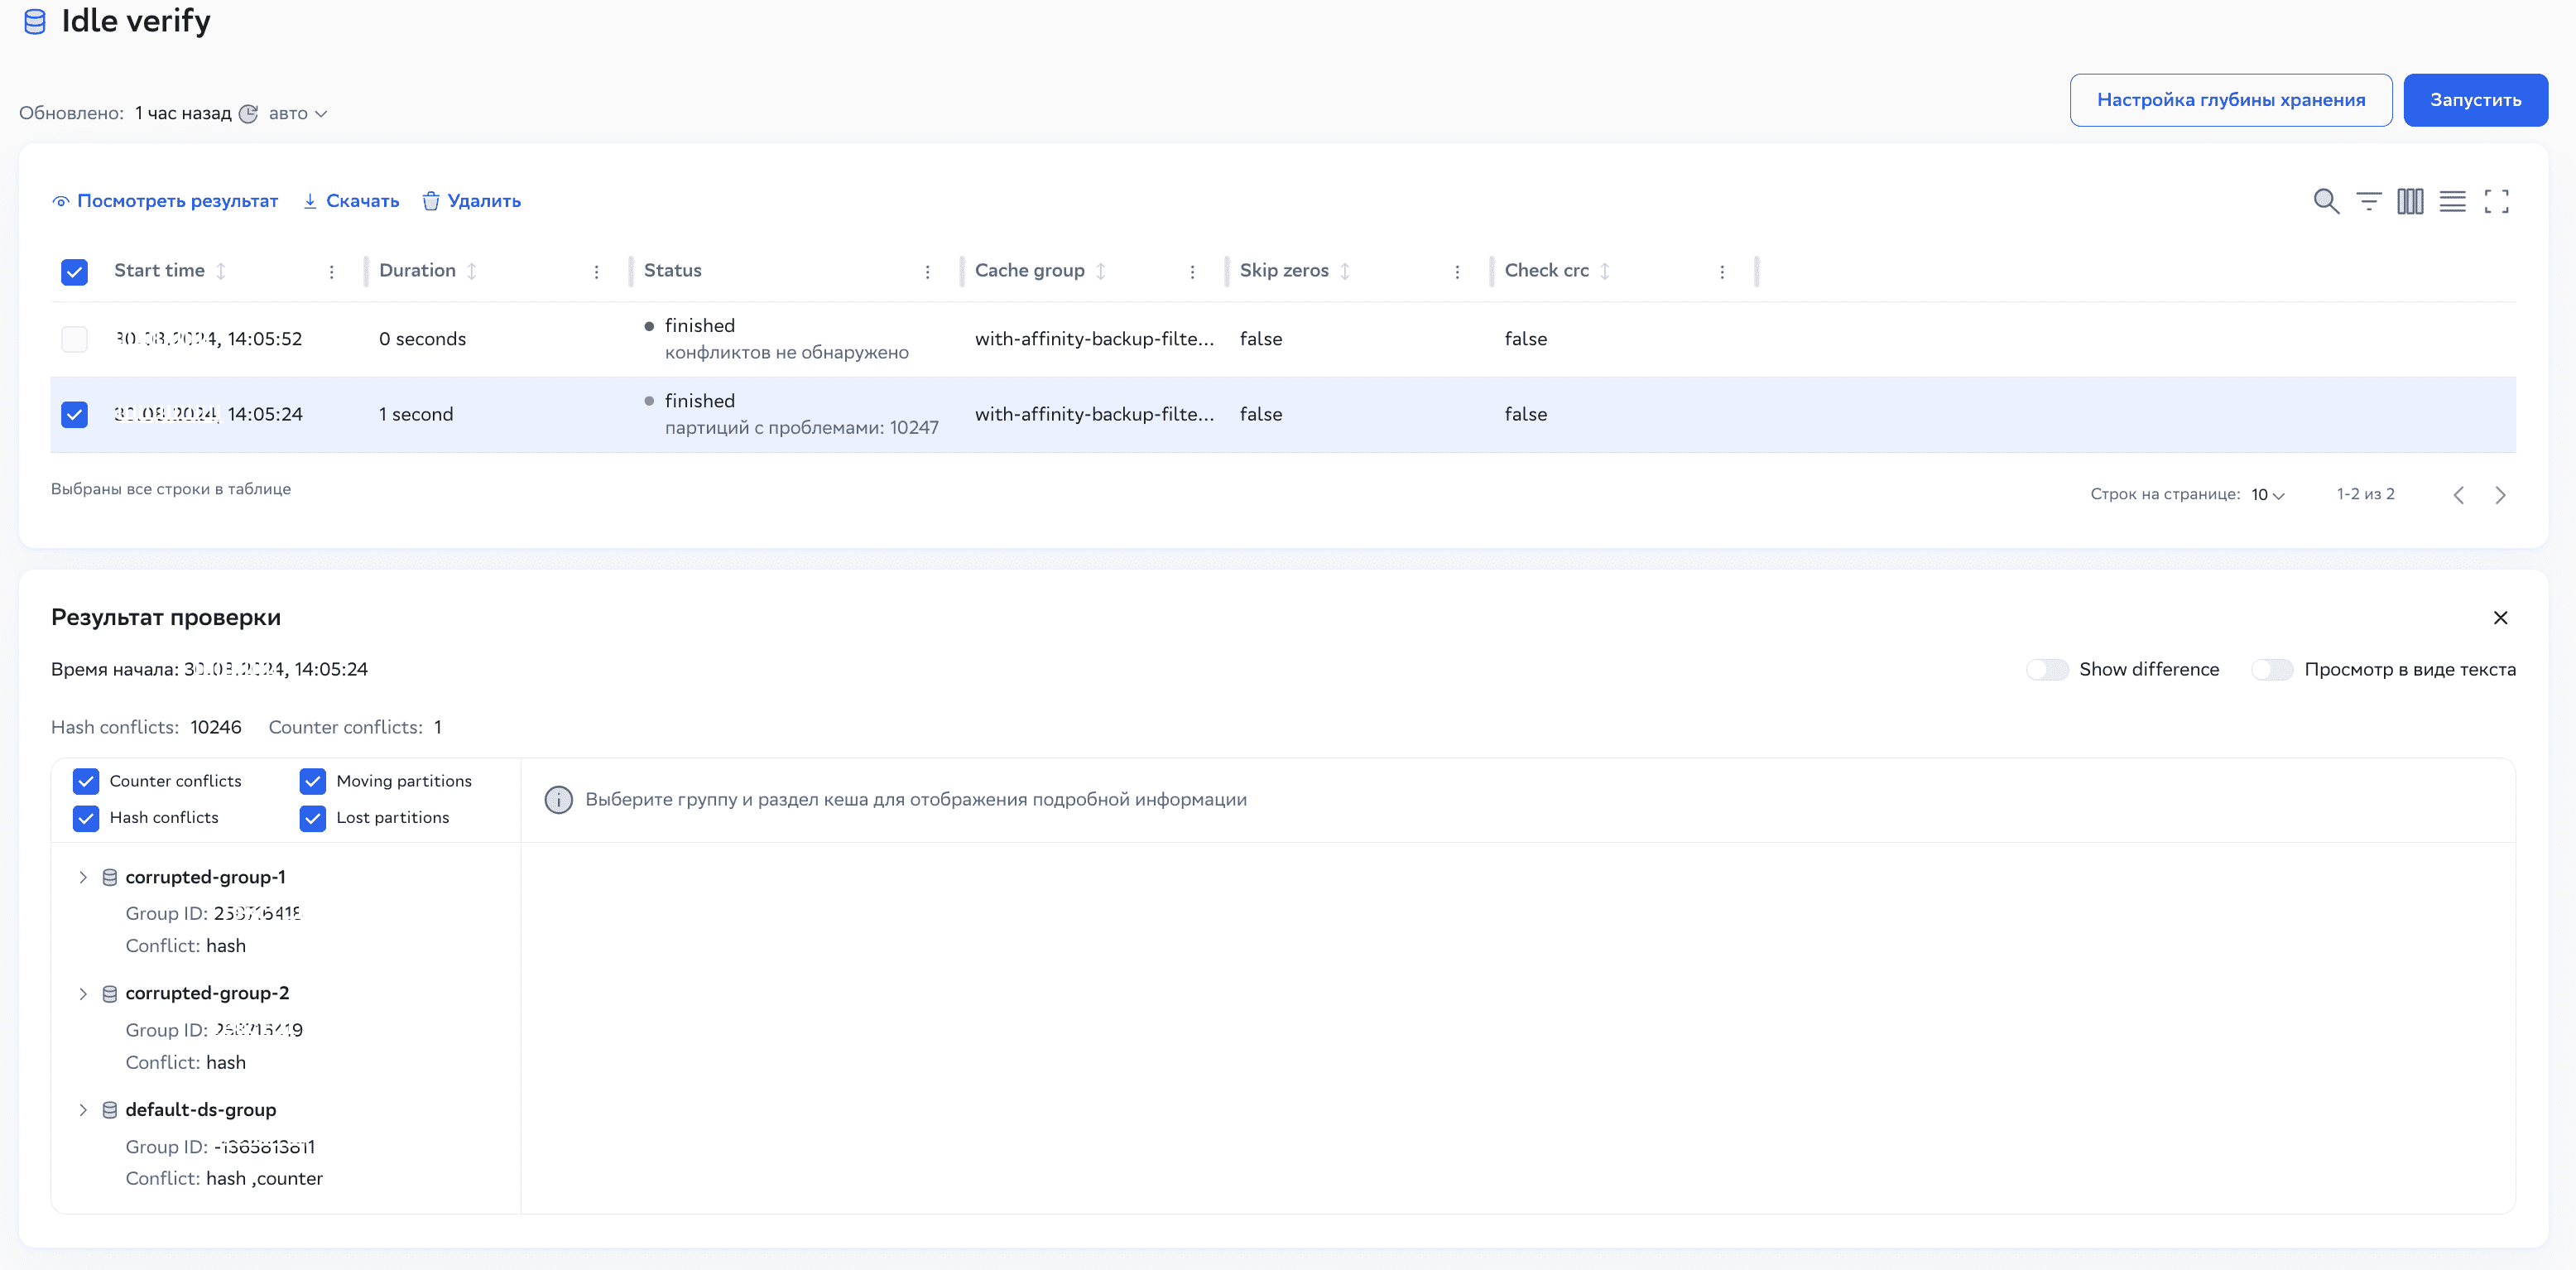The width and height of the screenshot is (2576, 1270).
Task: Click the Запустить button
Action: point(2475,99)
